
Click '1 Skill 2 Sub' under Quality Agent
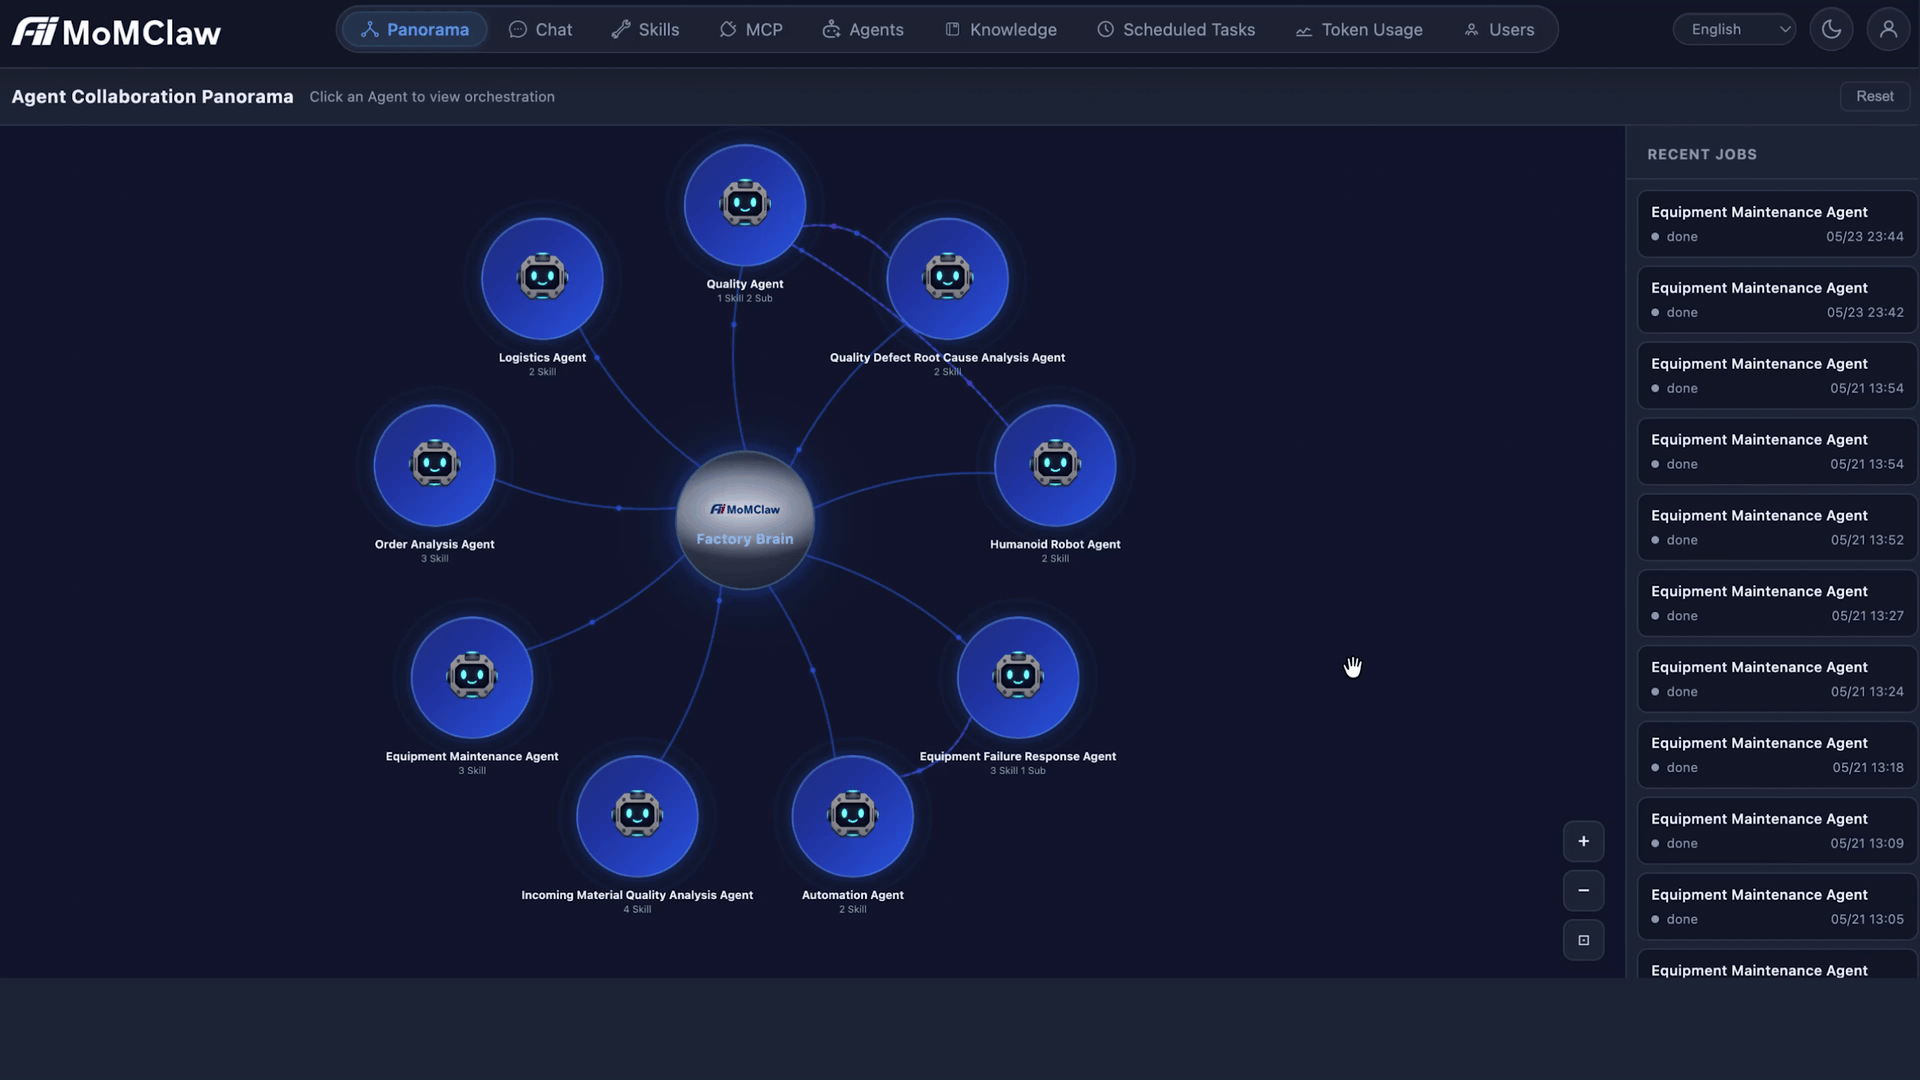coord(745,298)
